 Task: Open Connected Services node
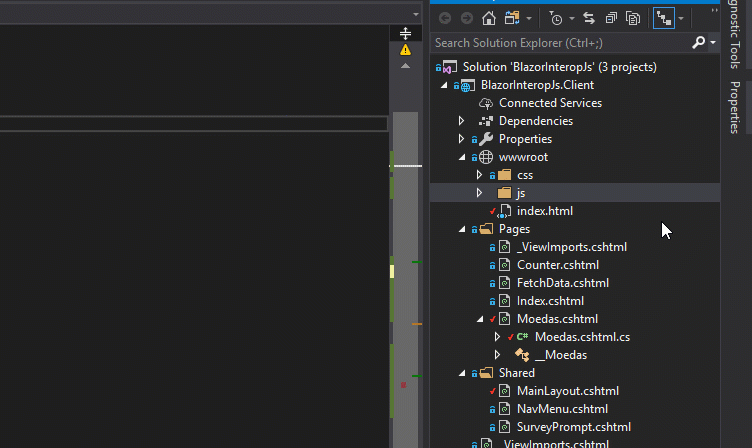click(x=550, y=103)
